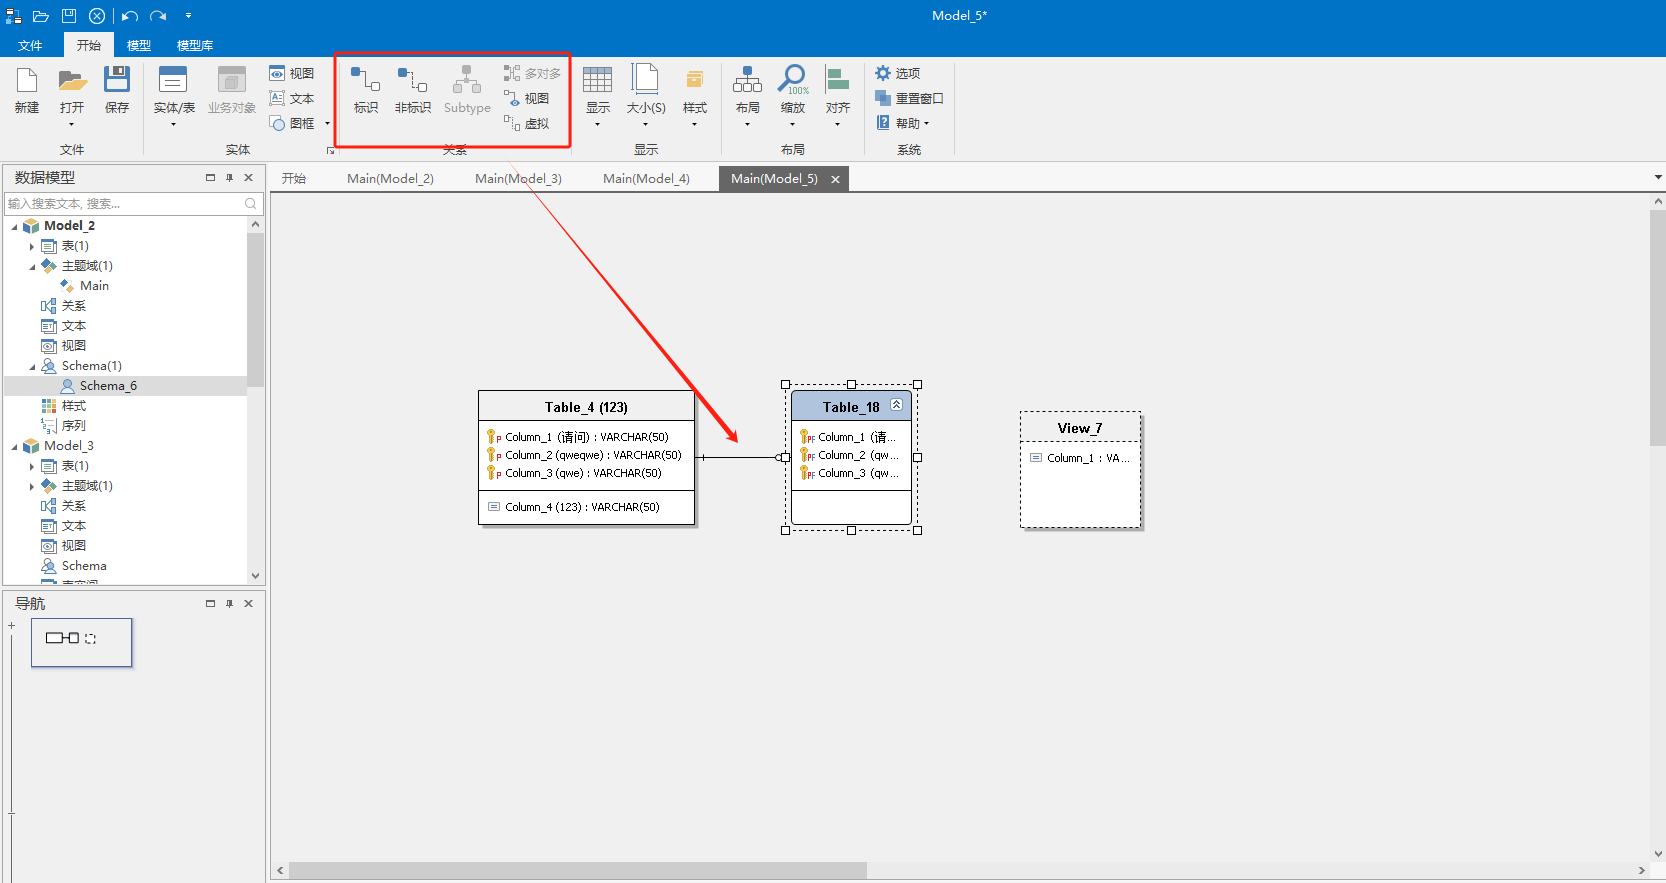Open the 选项 options gear
Image resolution: width=1666 pixels, height=883 pixels.
coord(898,73)
